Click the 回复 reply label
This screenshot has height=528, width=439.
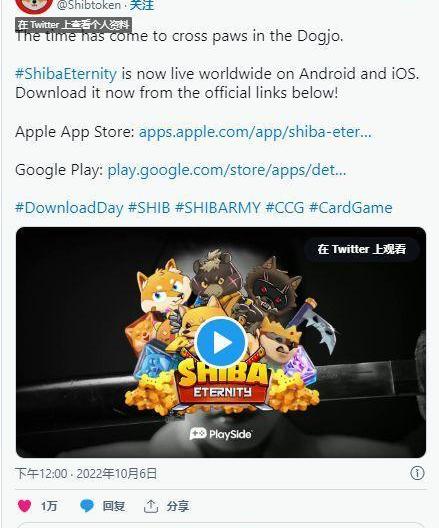point(114,506)
